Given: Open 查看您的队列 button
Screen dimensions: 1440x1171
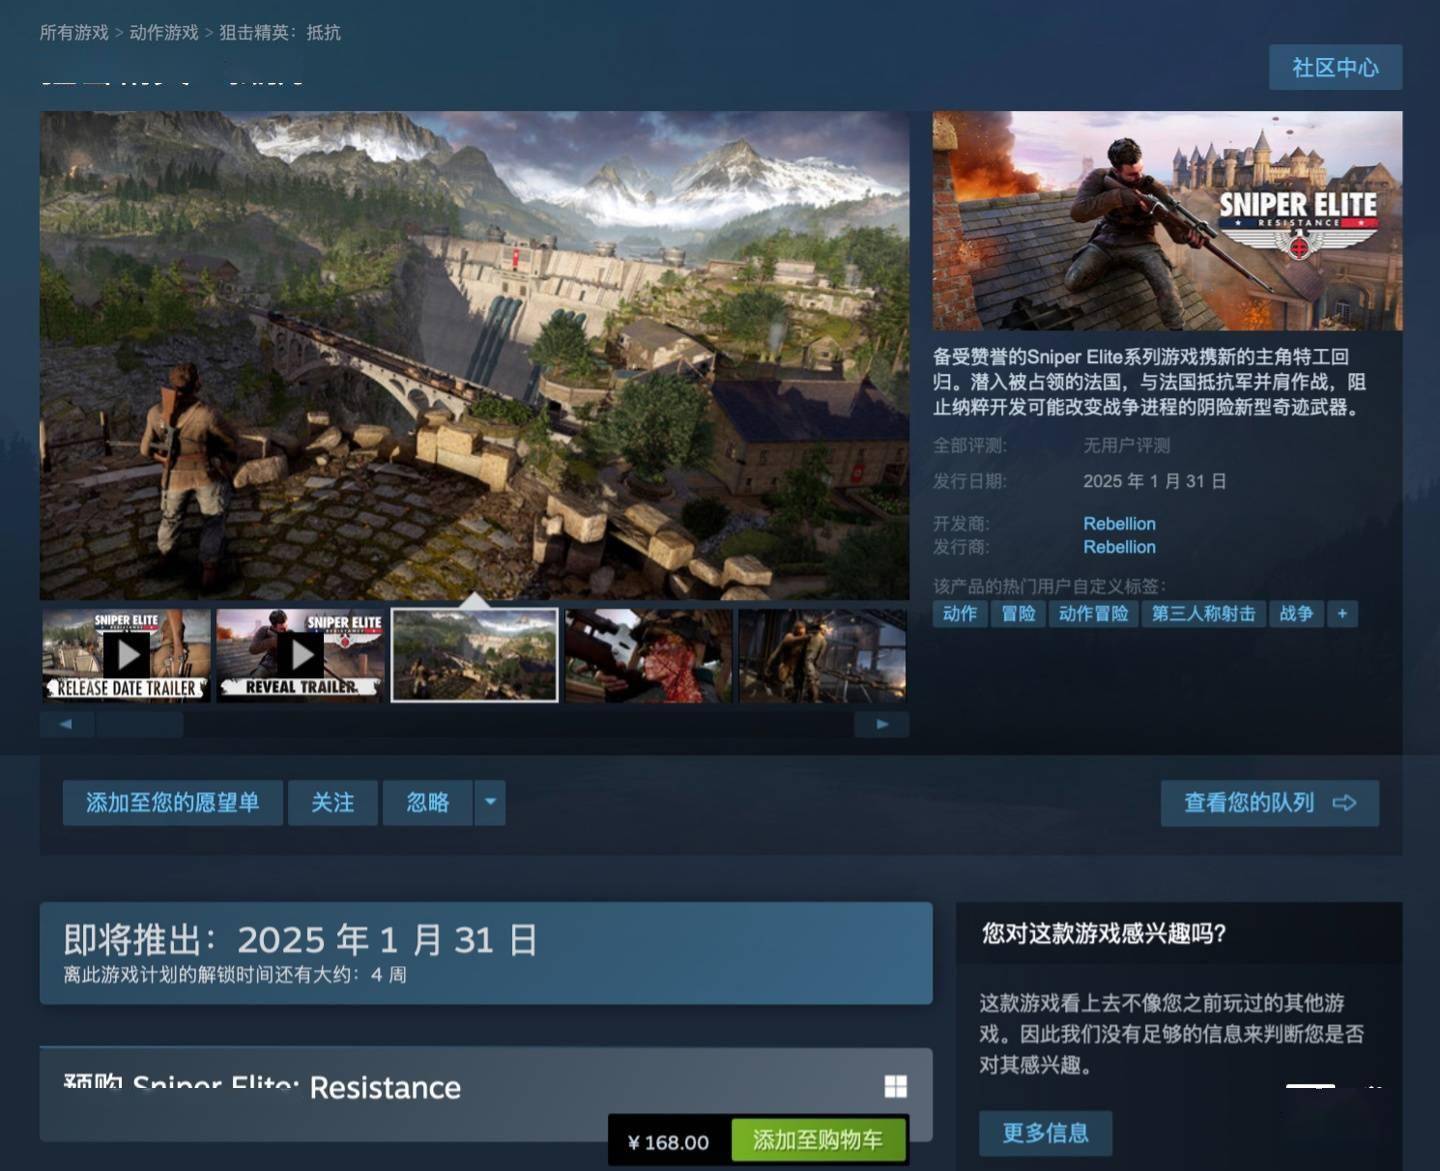Looking at the screenshot, I should 1270,803.
